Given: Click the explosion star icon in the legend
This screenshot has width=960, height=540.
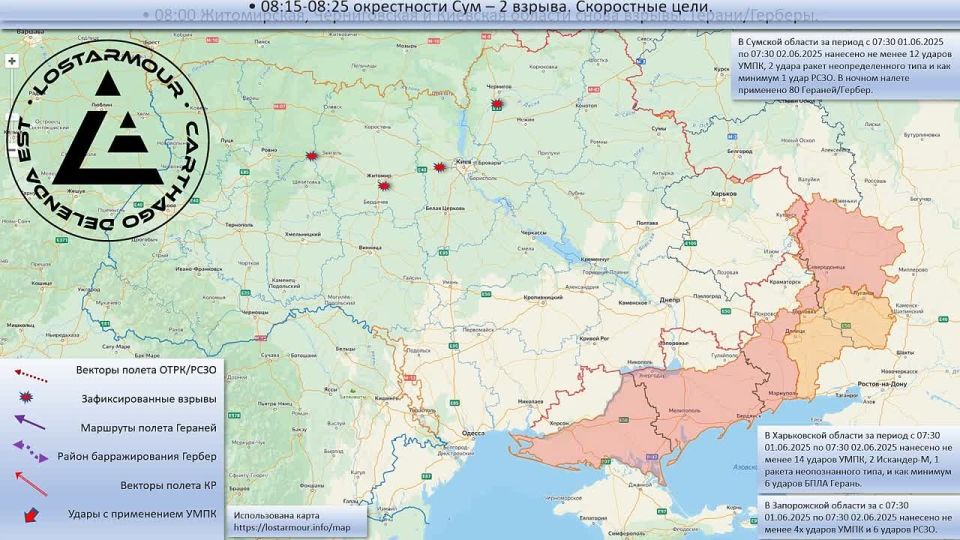Looking at the screenshot, I should pos(27,400).
